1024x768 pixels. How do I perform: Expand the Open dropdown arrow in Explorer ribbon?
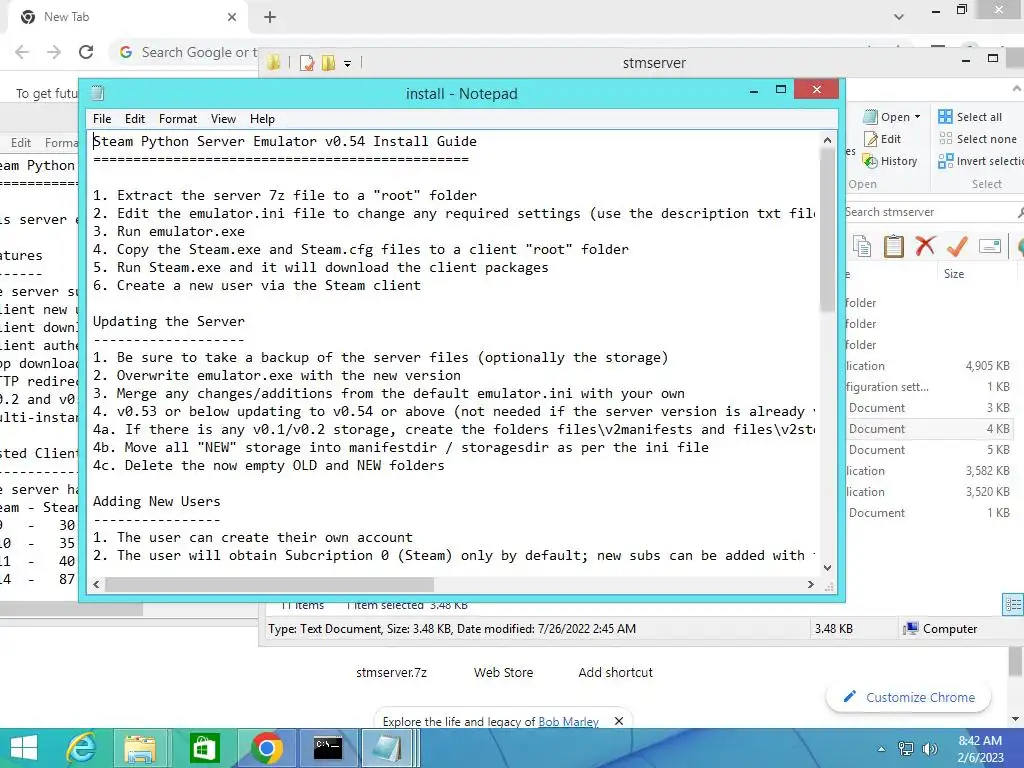tap(918, 117)
